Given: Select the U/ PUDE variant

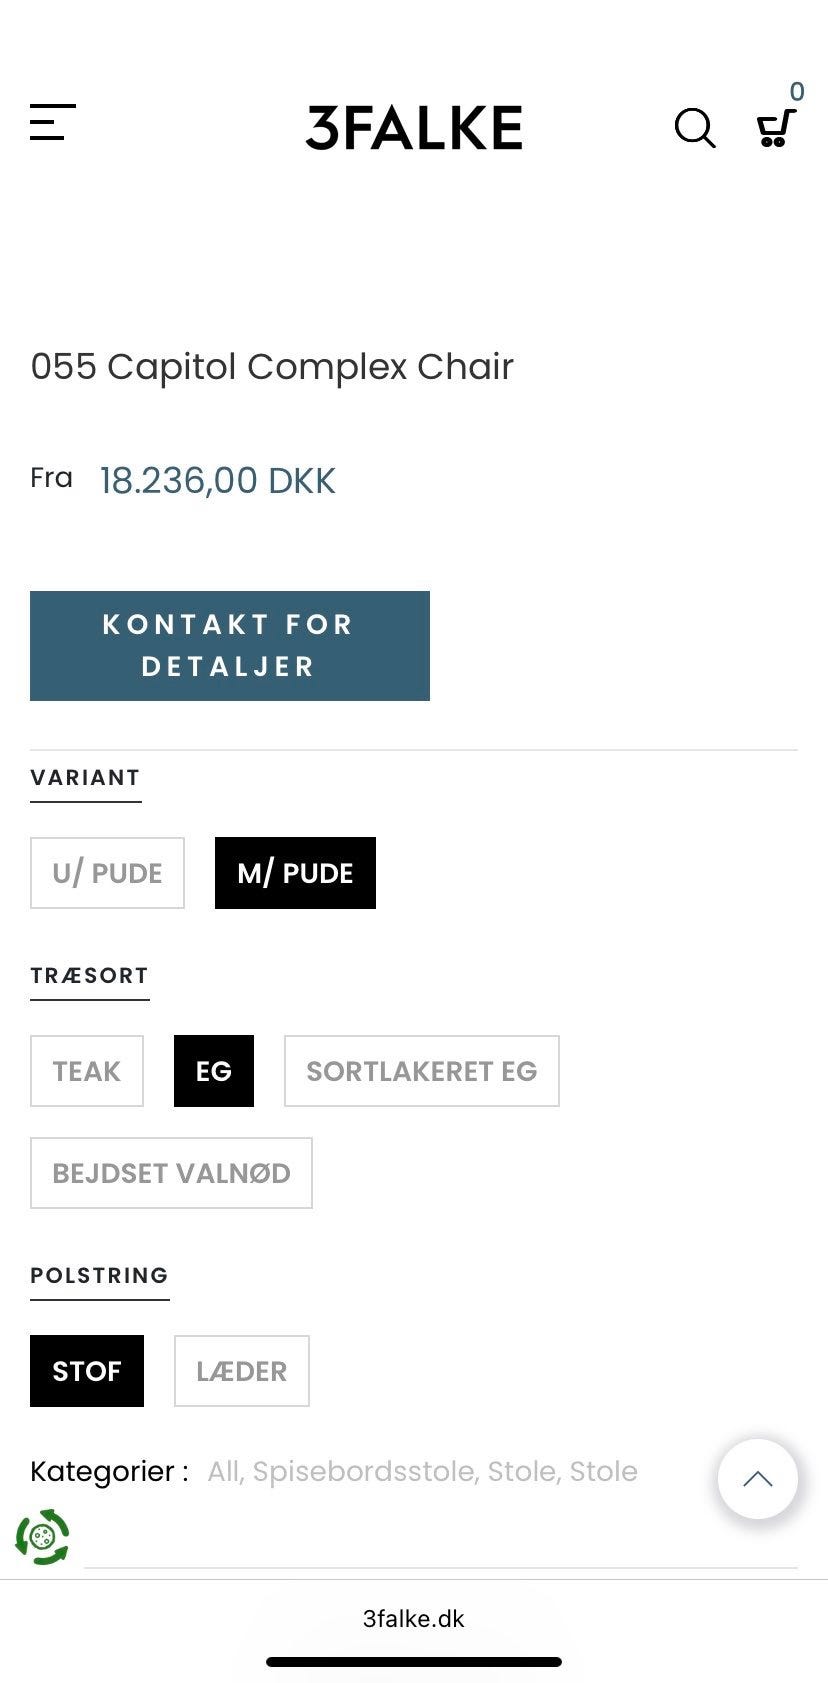Looking at the screenshot, I should [107, 873].
